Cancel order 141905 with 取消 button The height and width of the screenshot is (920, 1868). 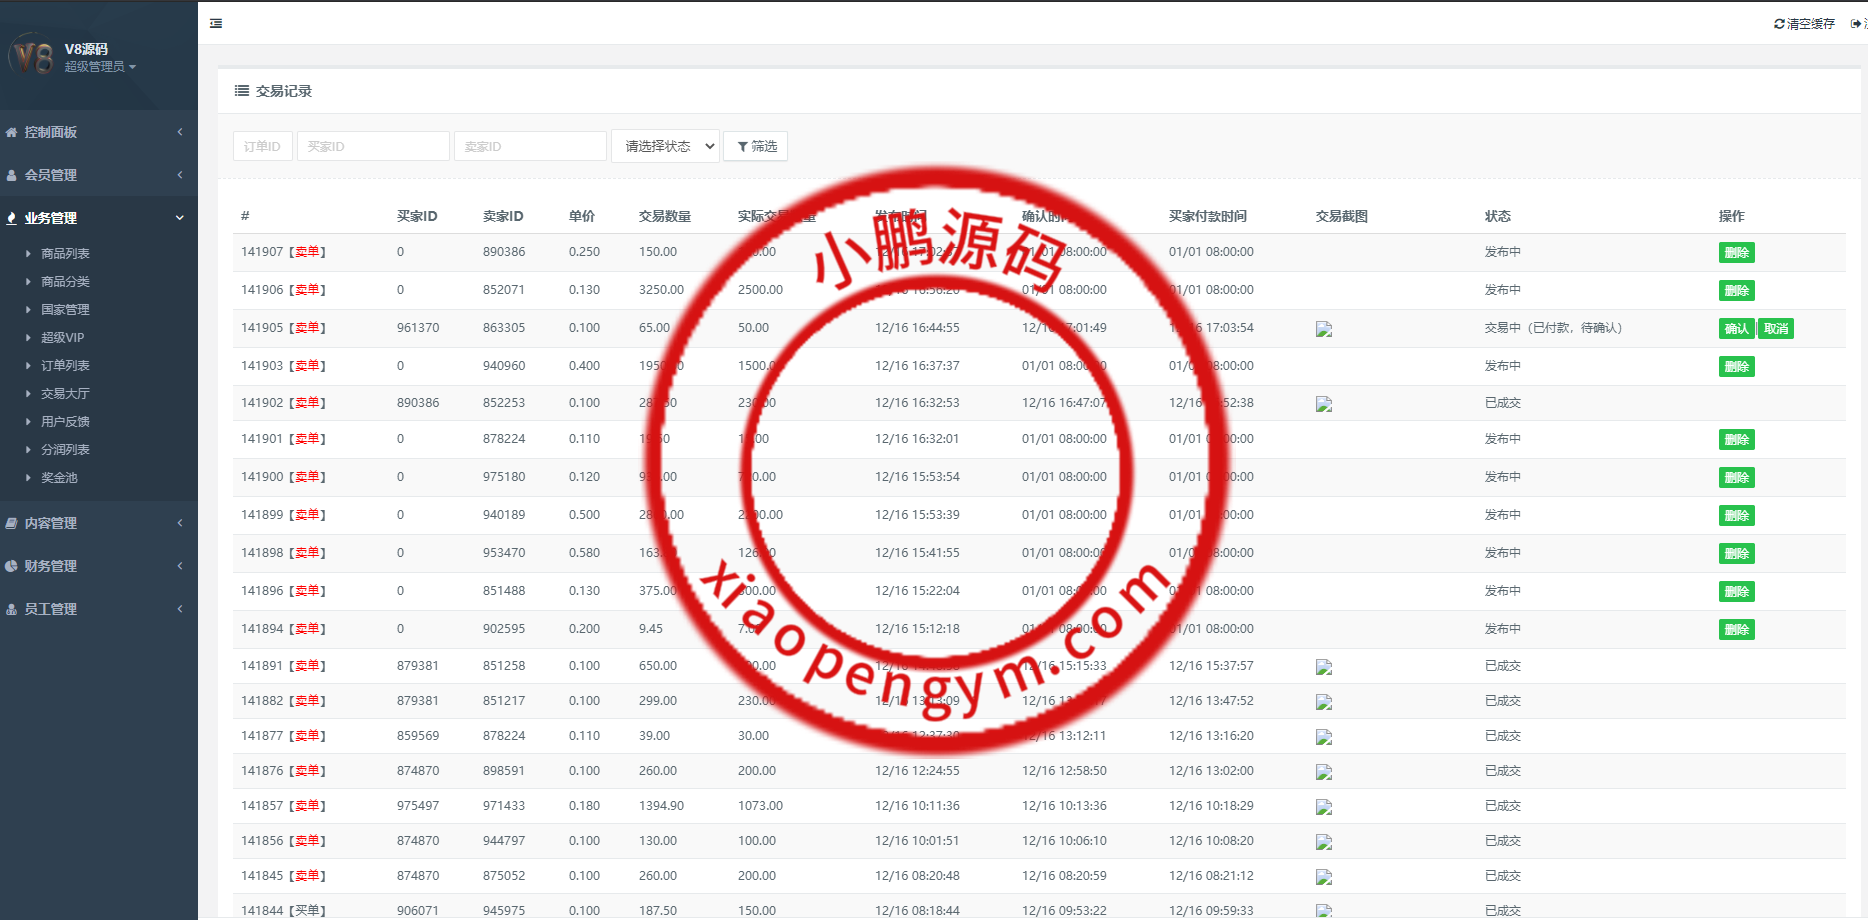pos(1776,329)
